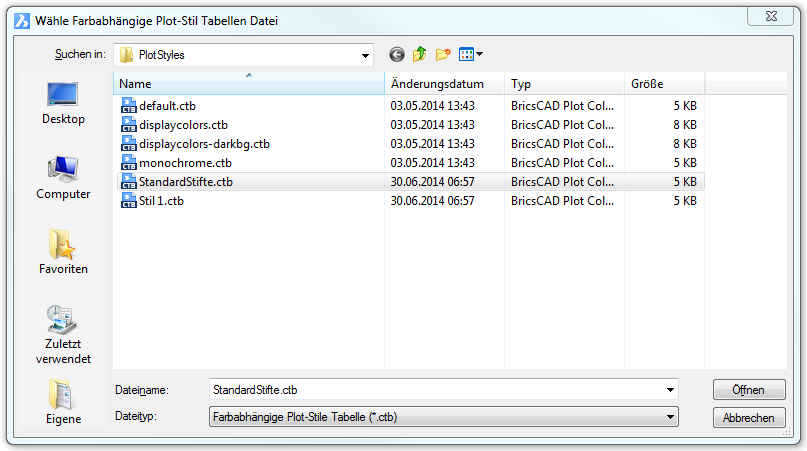Select the displaycolors-darkbg.ctb file
The height and width of the screenshot is (451, 807).
[x=204, y=143]
